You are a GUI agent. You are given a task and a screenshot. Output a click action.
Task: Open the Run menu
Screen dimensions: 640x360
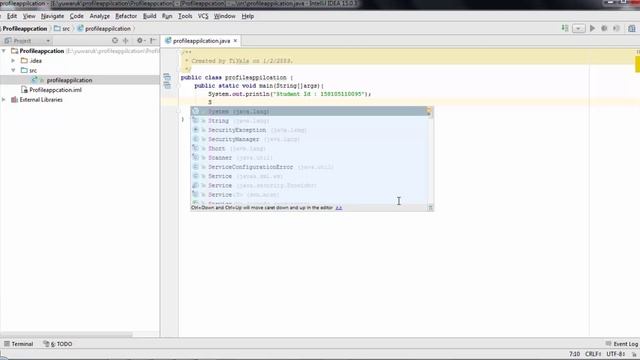click(167, 16)
